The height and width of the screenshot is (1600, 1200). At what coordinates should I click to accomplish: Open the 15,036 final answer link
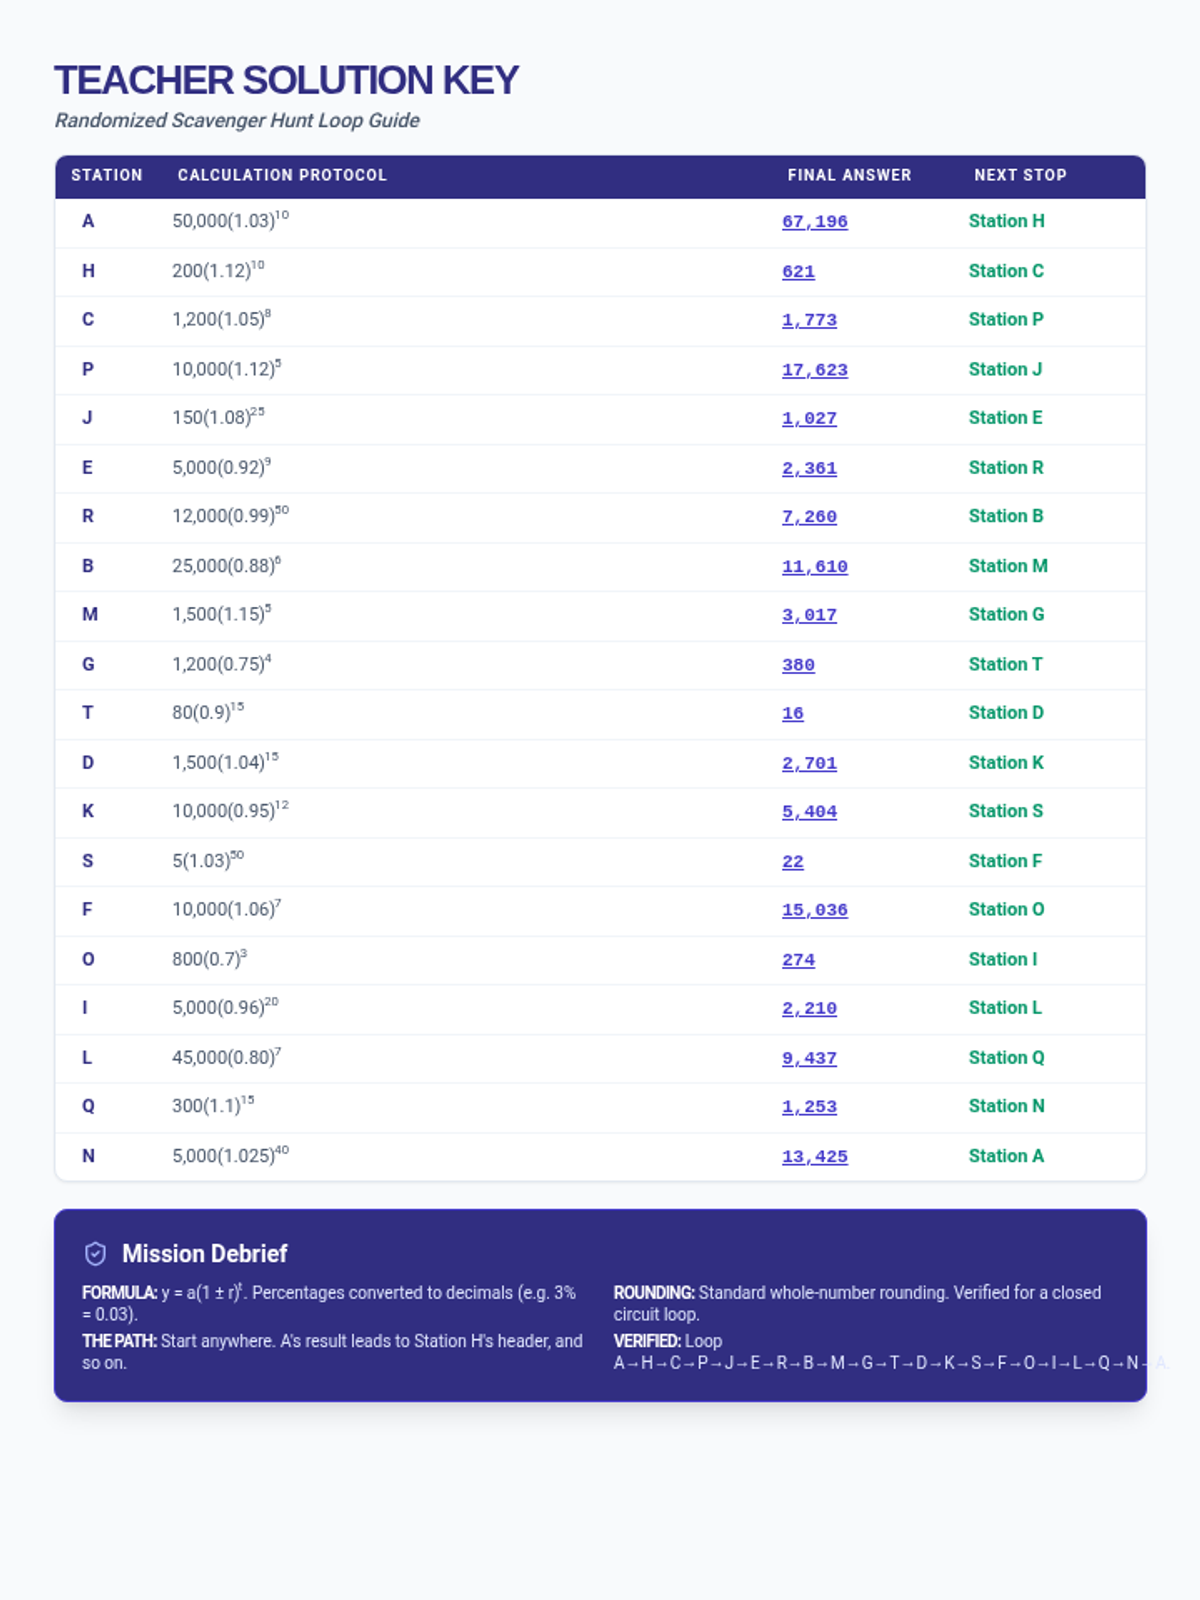814,910
